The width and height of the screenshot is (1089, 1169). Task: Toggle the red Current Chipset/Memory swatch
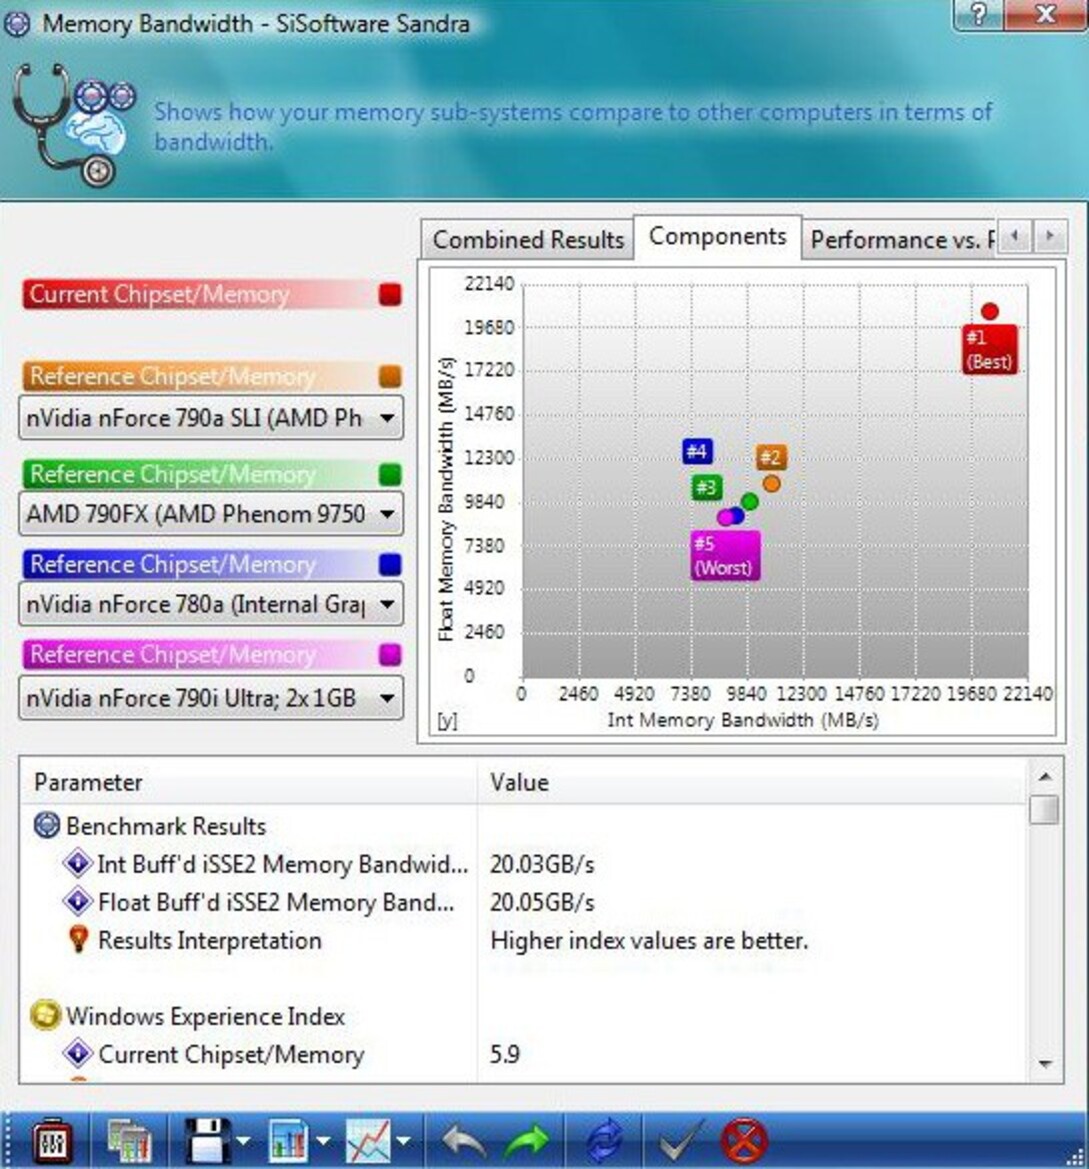click(x=390, y=294)
